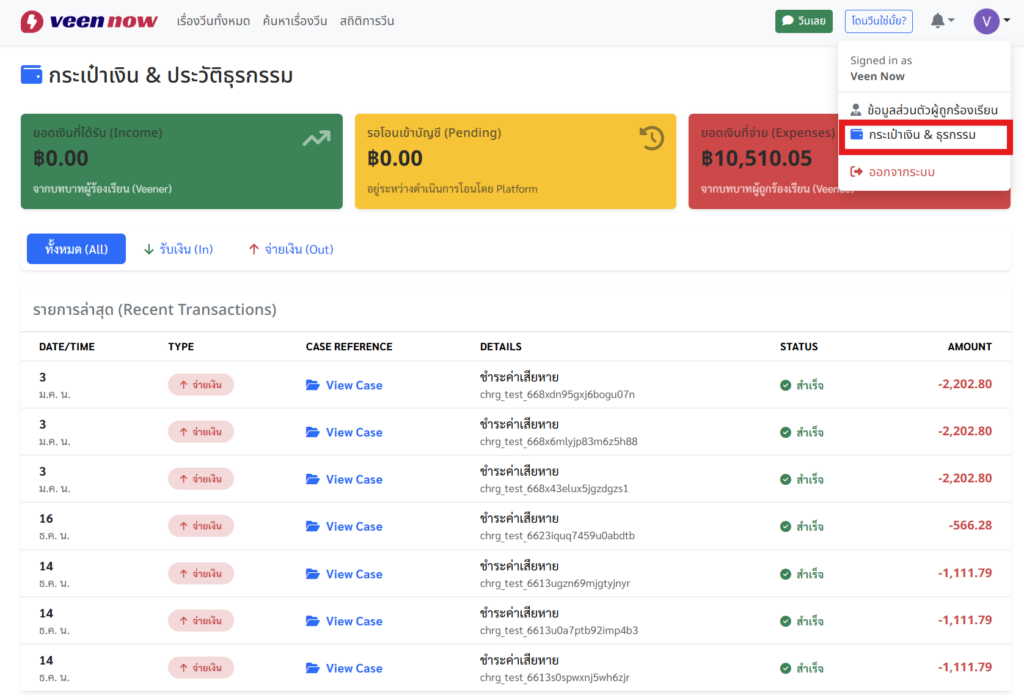Select the ทั้งหมด (All) filter

click(76, 249)
